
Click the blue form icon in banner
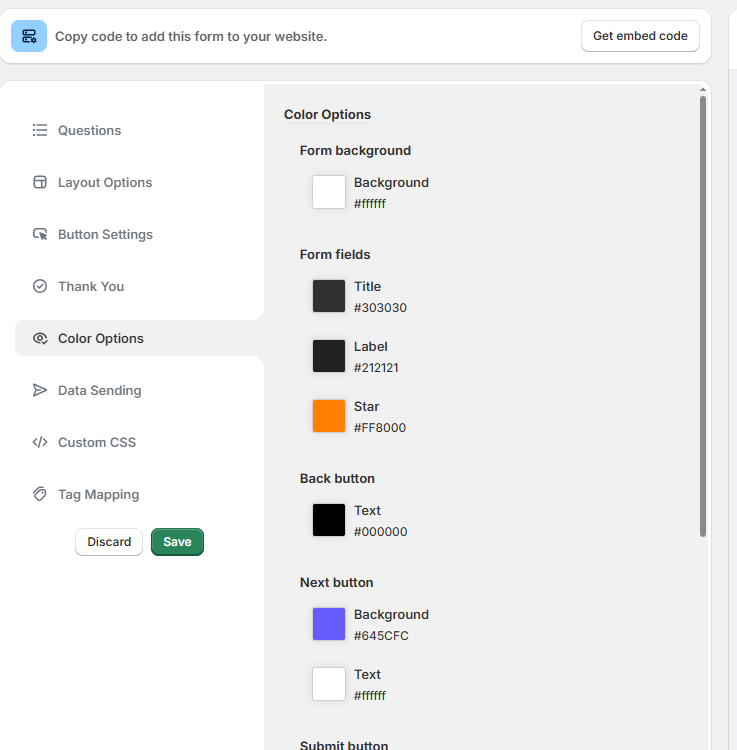click(29, 36)
